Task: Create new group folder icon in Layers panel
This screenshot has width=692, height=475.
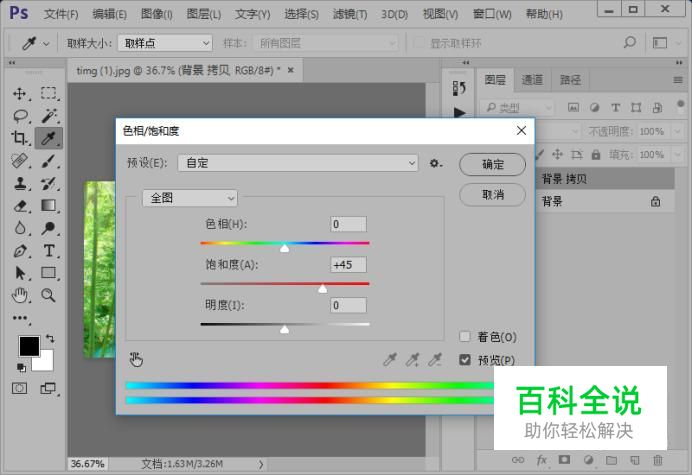Action: click(611, 460)
